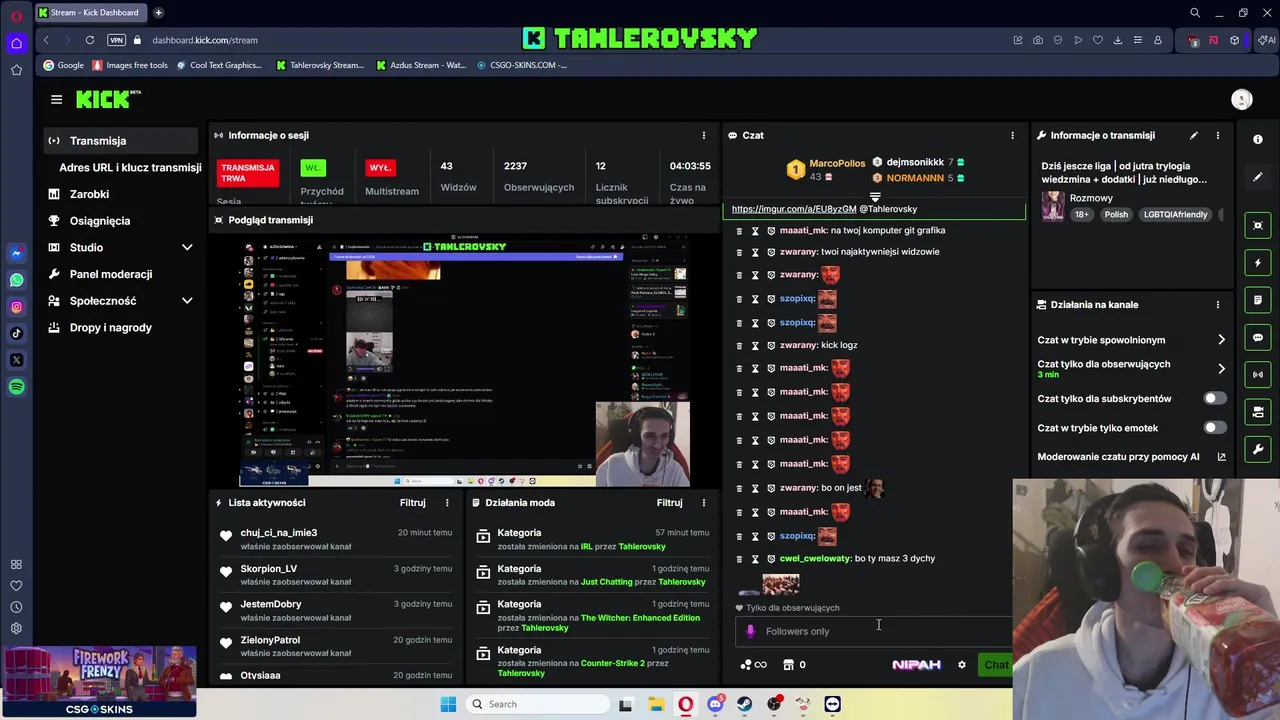Viewport: 1280px width, 720px height.
Task: Open Czat tylko dla obserwujących options chevron
Action: [1221, 369]
